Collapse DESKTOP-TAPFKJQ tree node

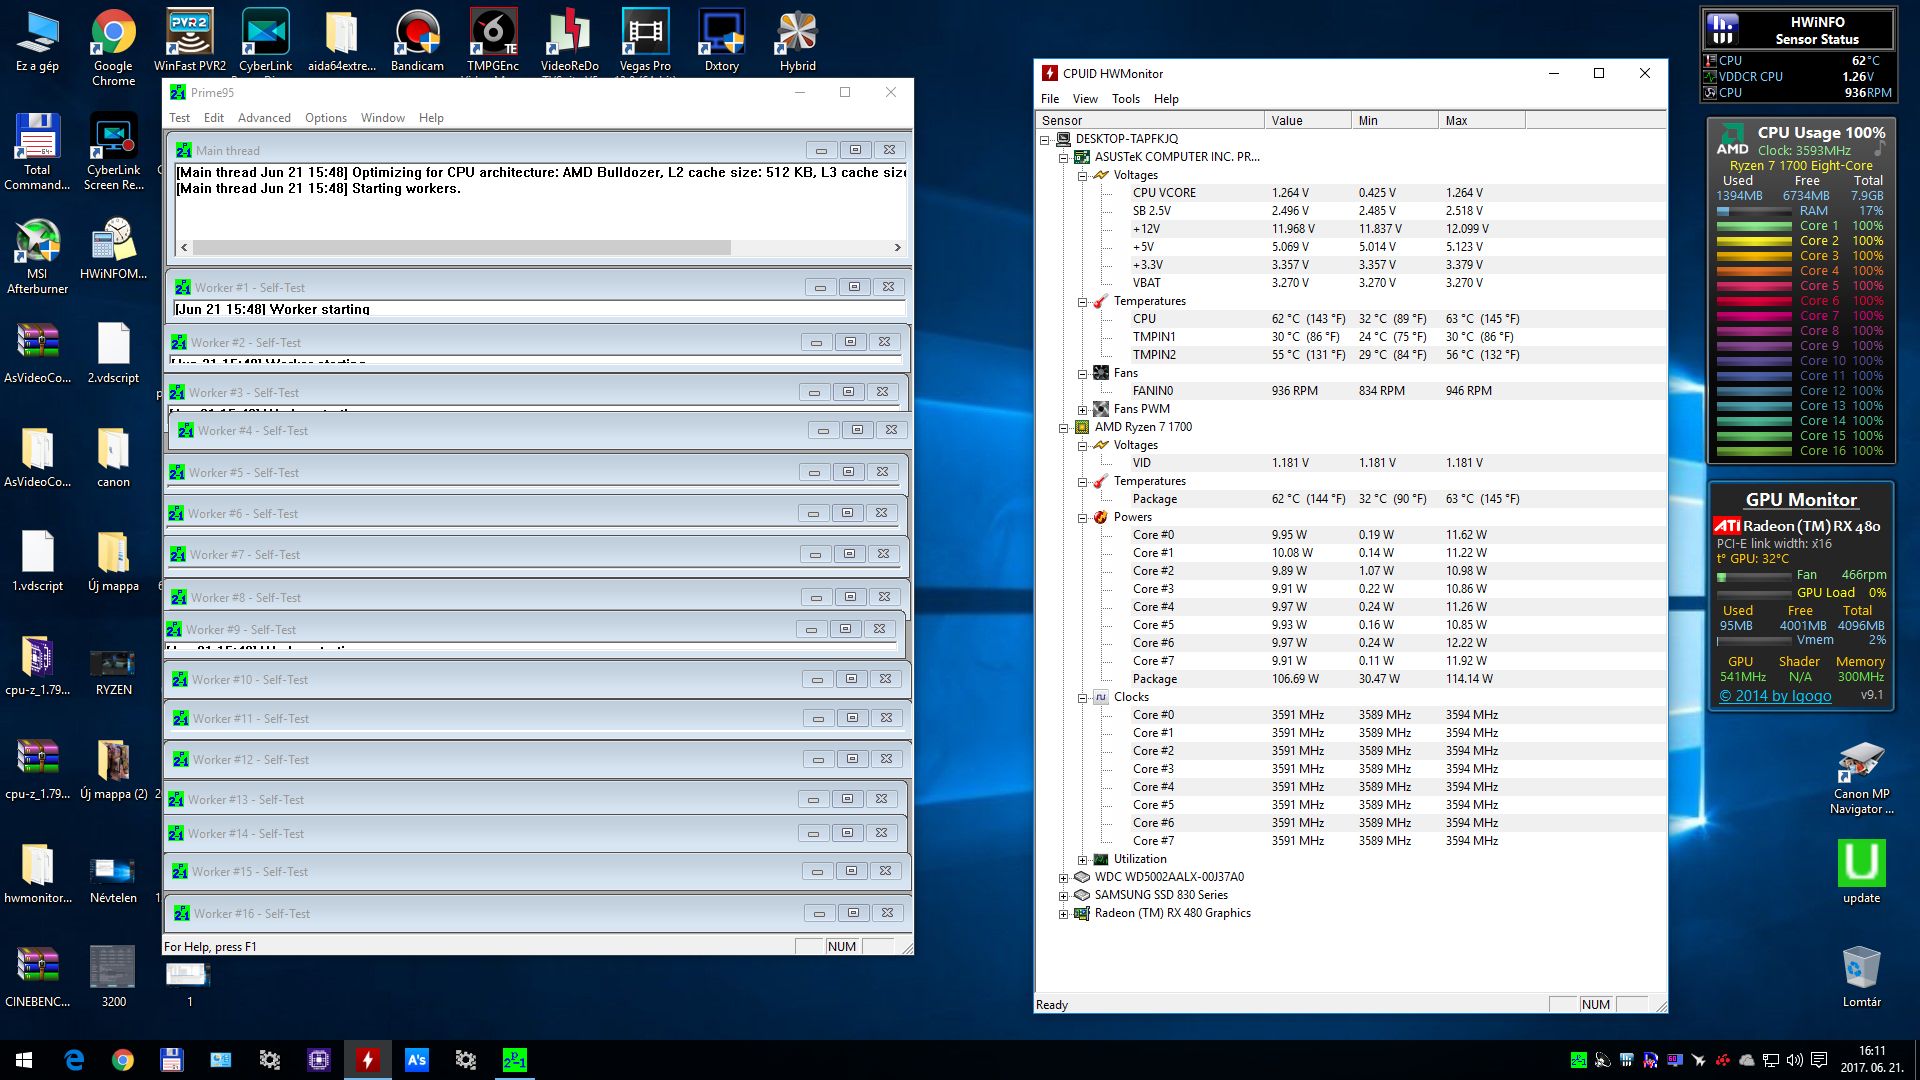(1044, 140)
